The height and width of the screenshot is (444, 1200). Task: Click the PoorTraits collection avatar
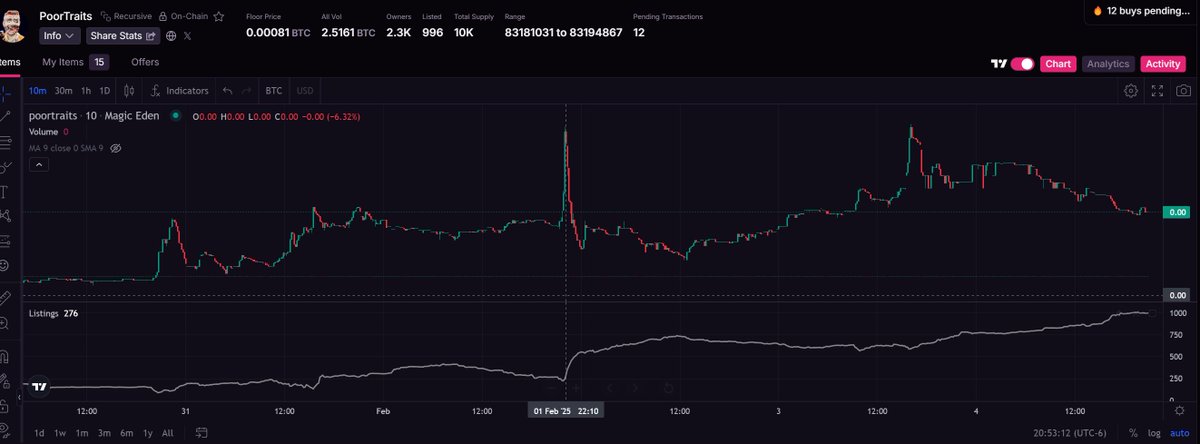click(13, 24)
